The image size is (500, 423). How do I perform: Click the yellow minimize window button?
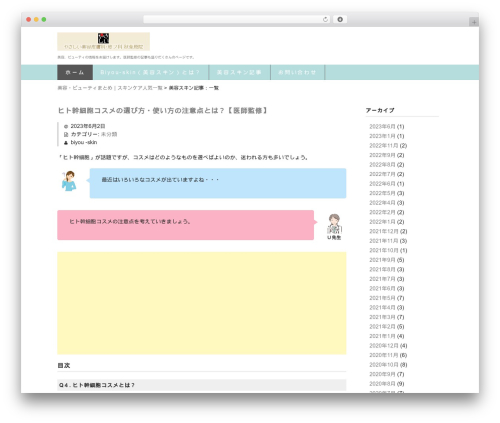pos(36,20)
